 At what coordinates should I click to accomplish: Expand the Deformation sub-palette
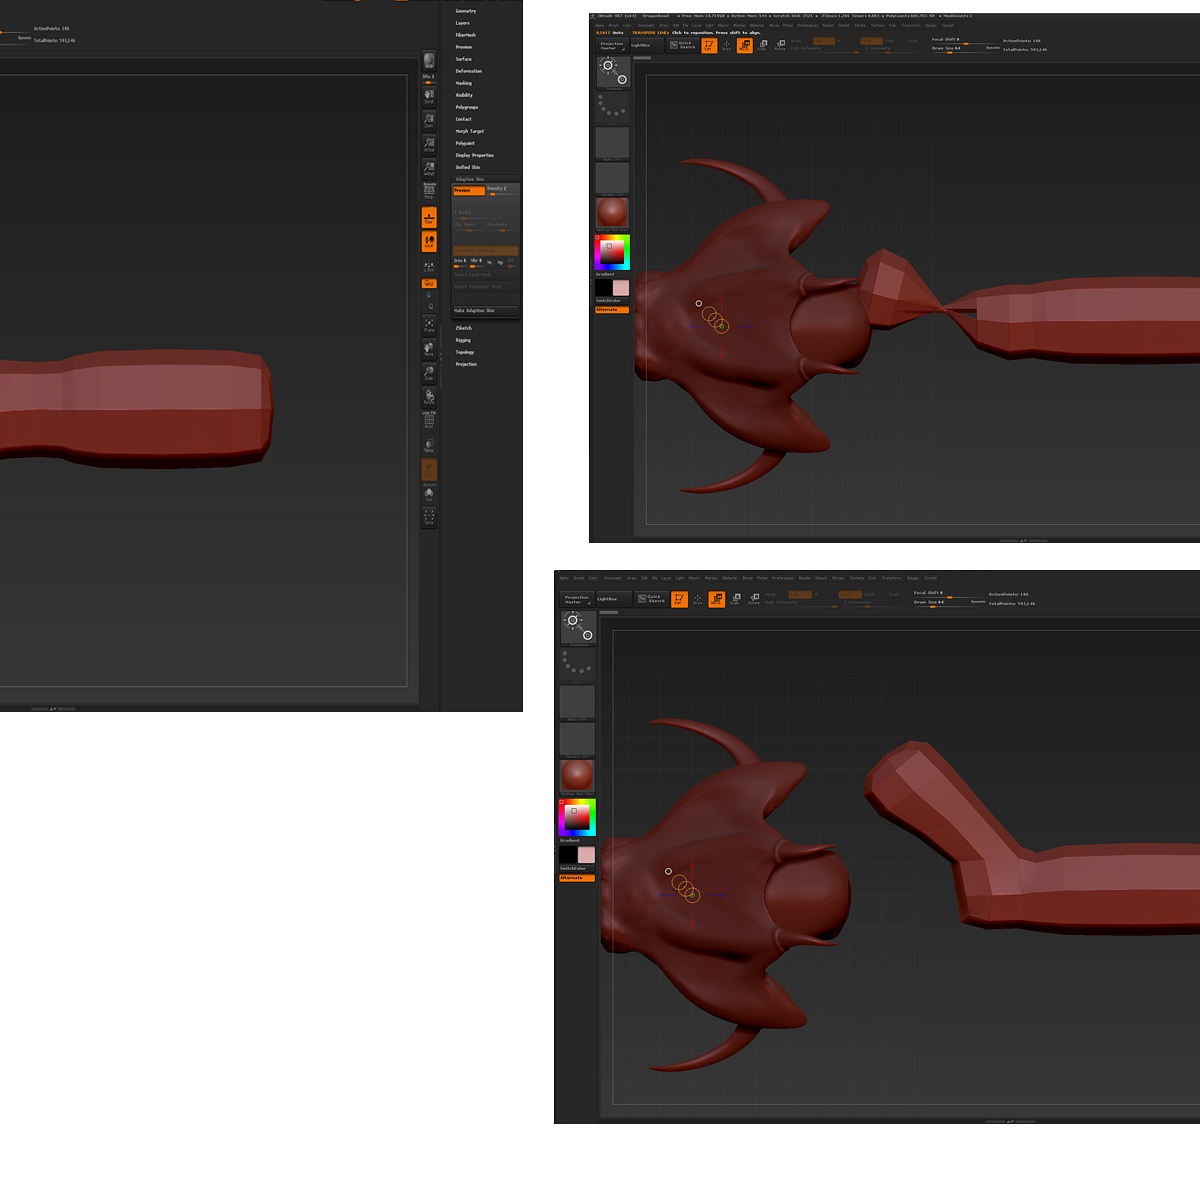tap(469, 71)
